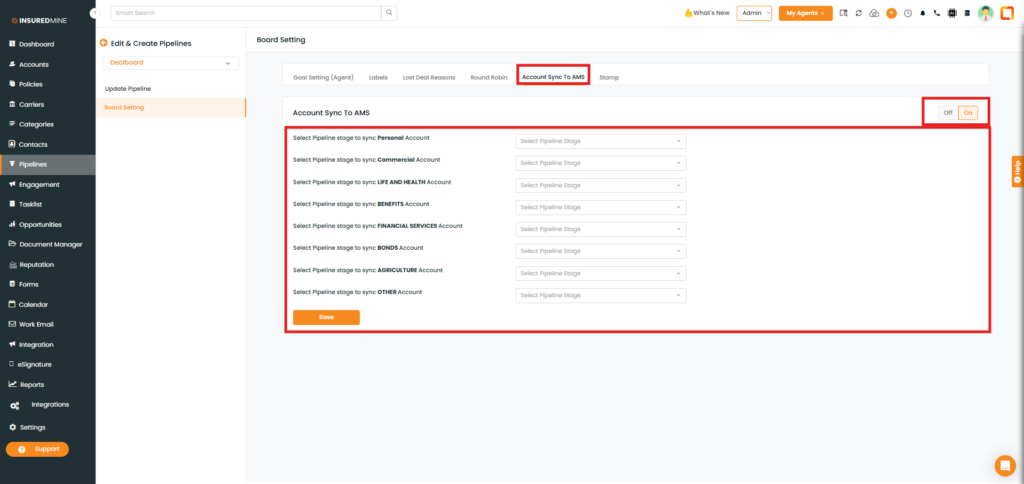1024x484 pixels.
Task: Click the Support button in sidebar
Action: click(38, 449)
